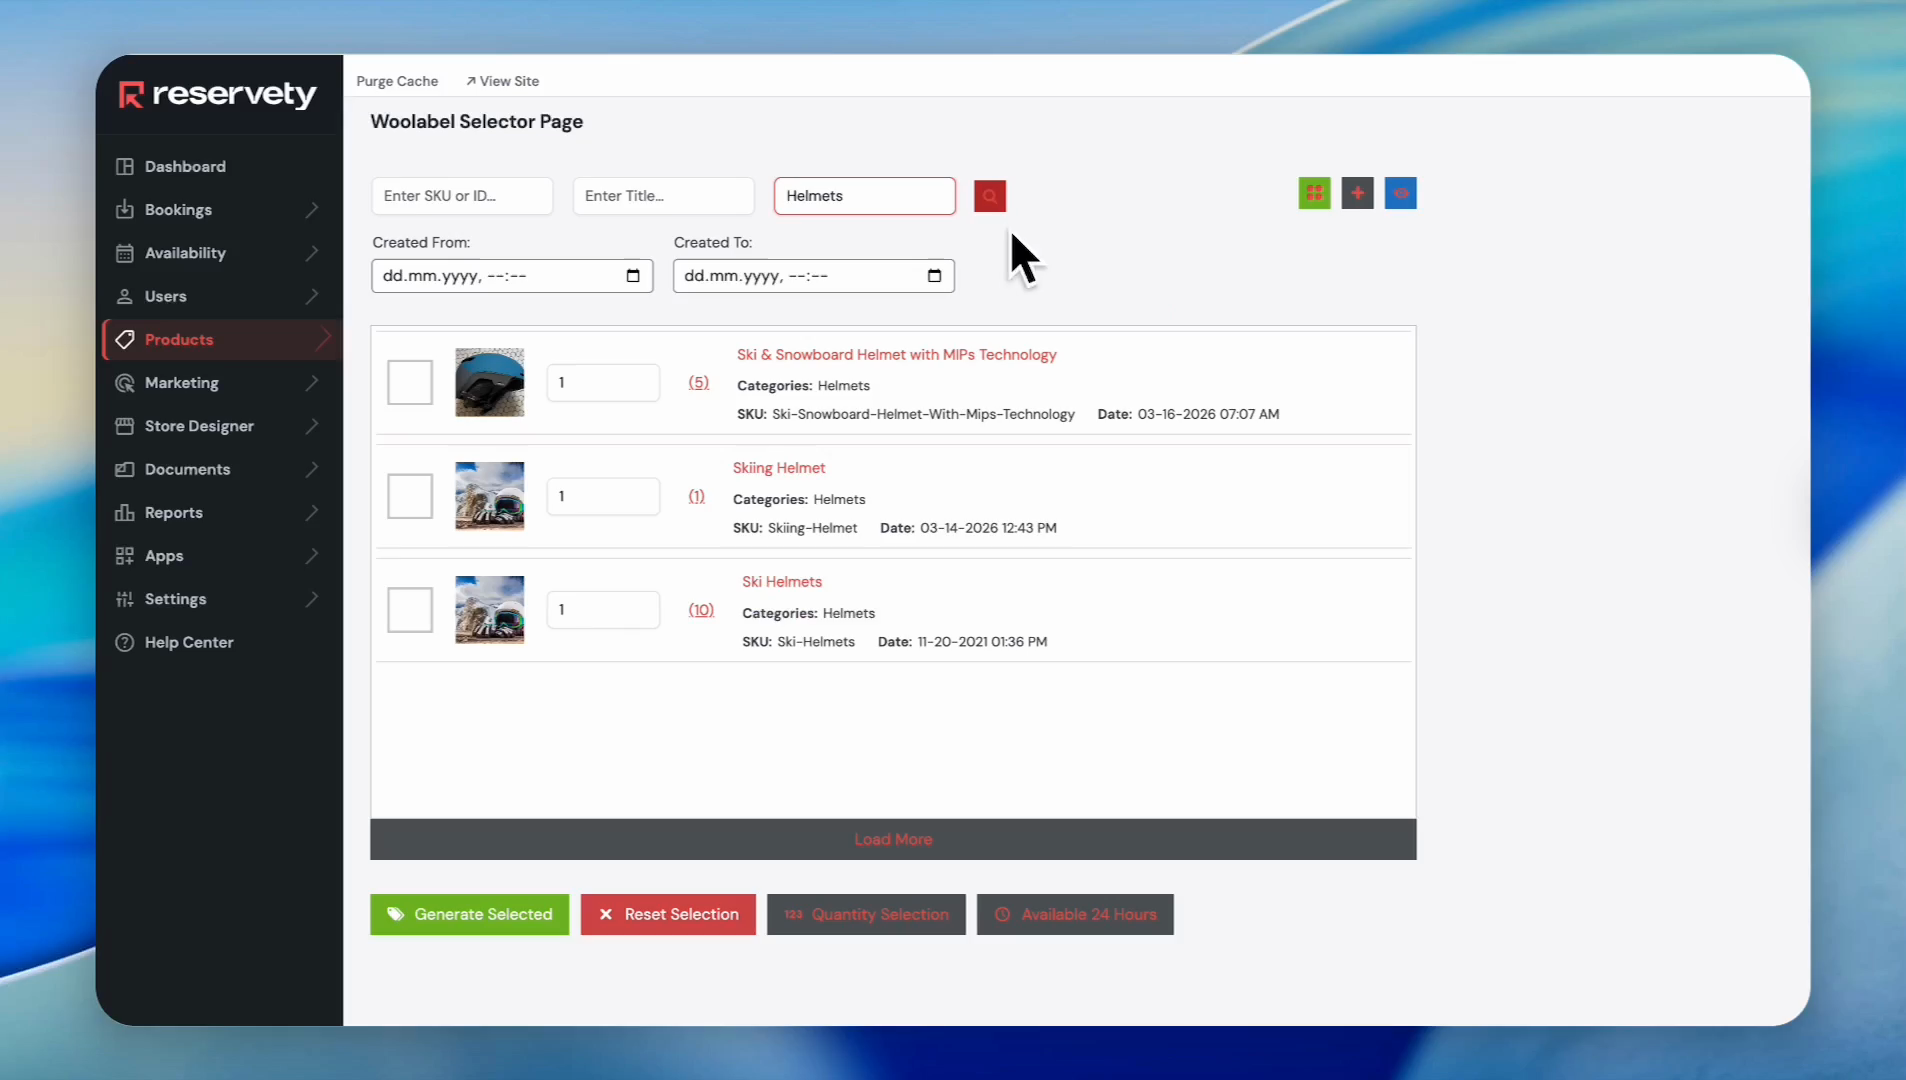Screen dimensions: 1906x1080
Task: Click the Generate Selected button
Action: tap(469, 914)
